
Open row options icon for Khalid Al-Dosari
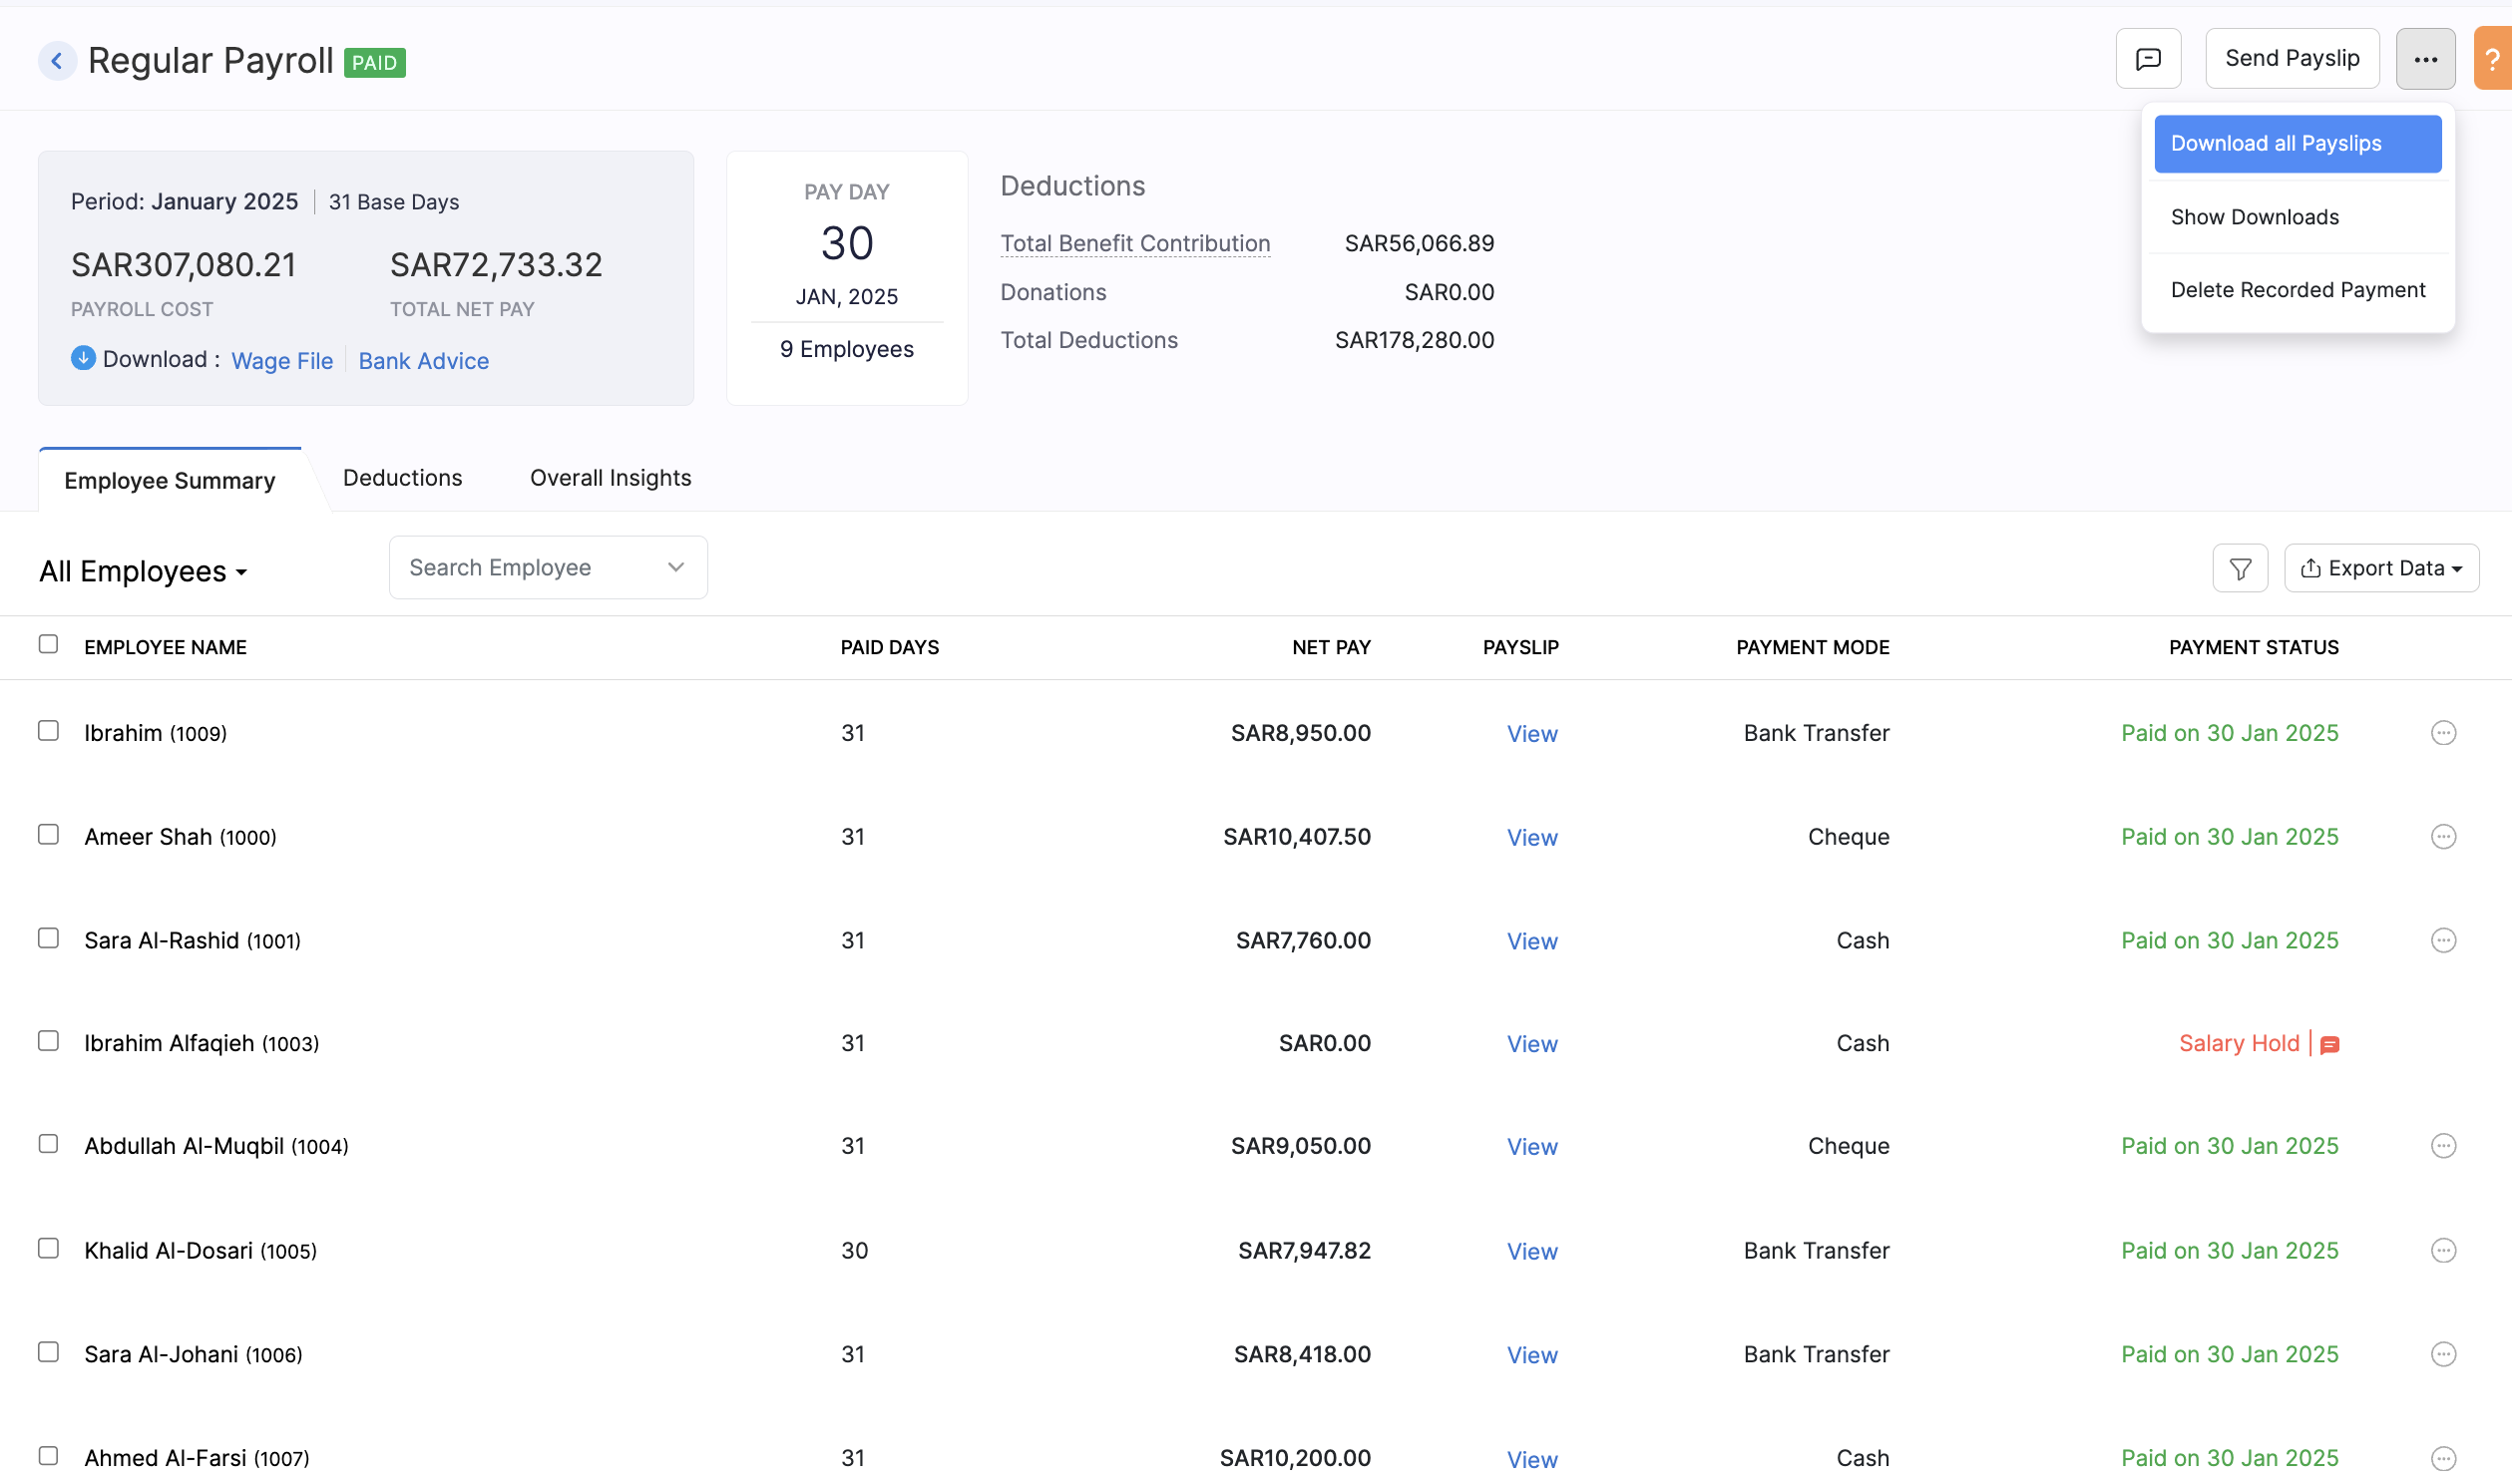tap(2444, 1250)
